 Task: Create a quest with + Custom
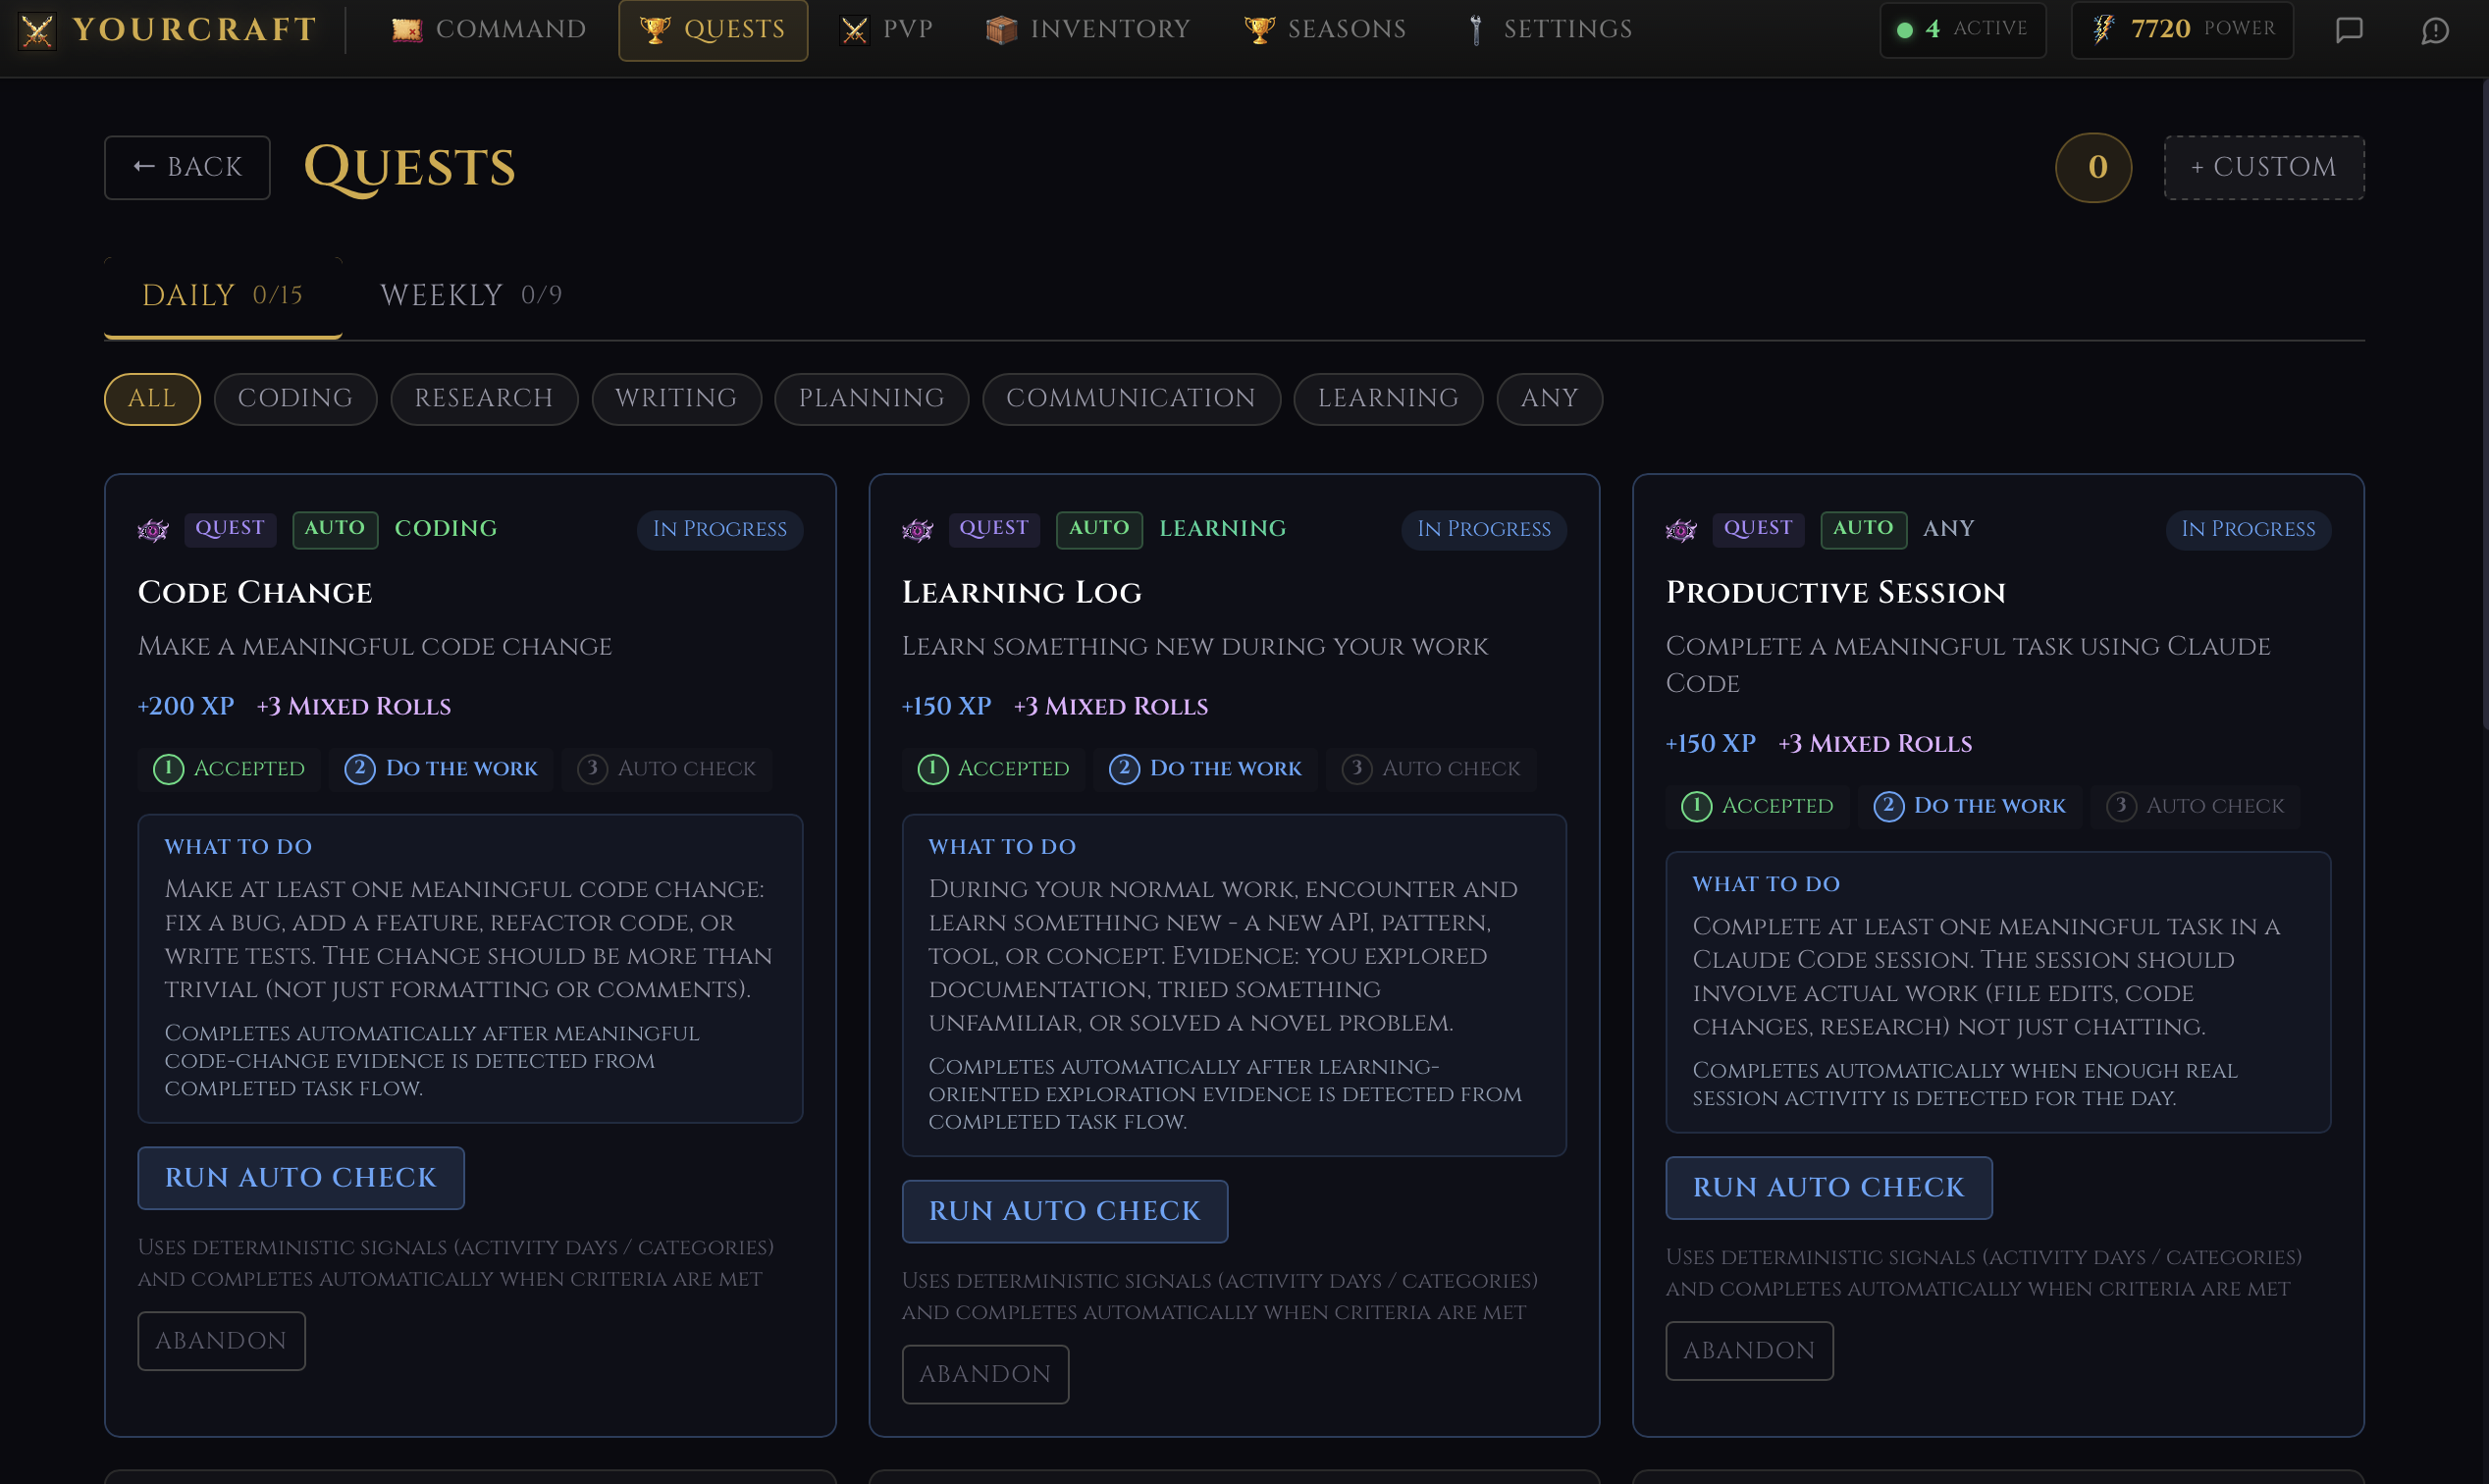click(2264, 166)
